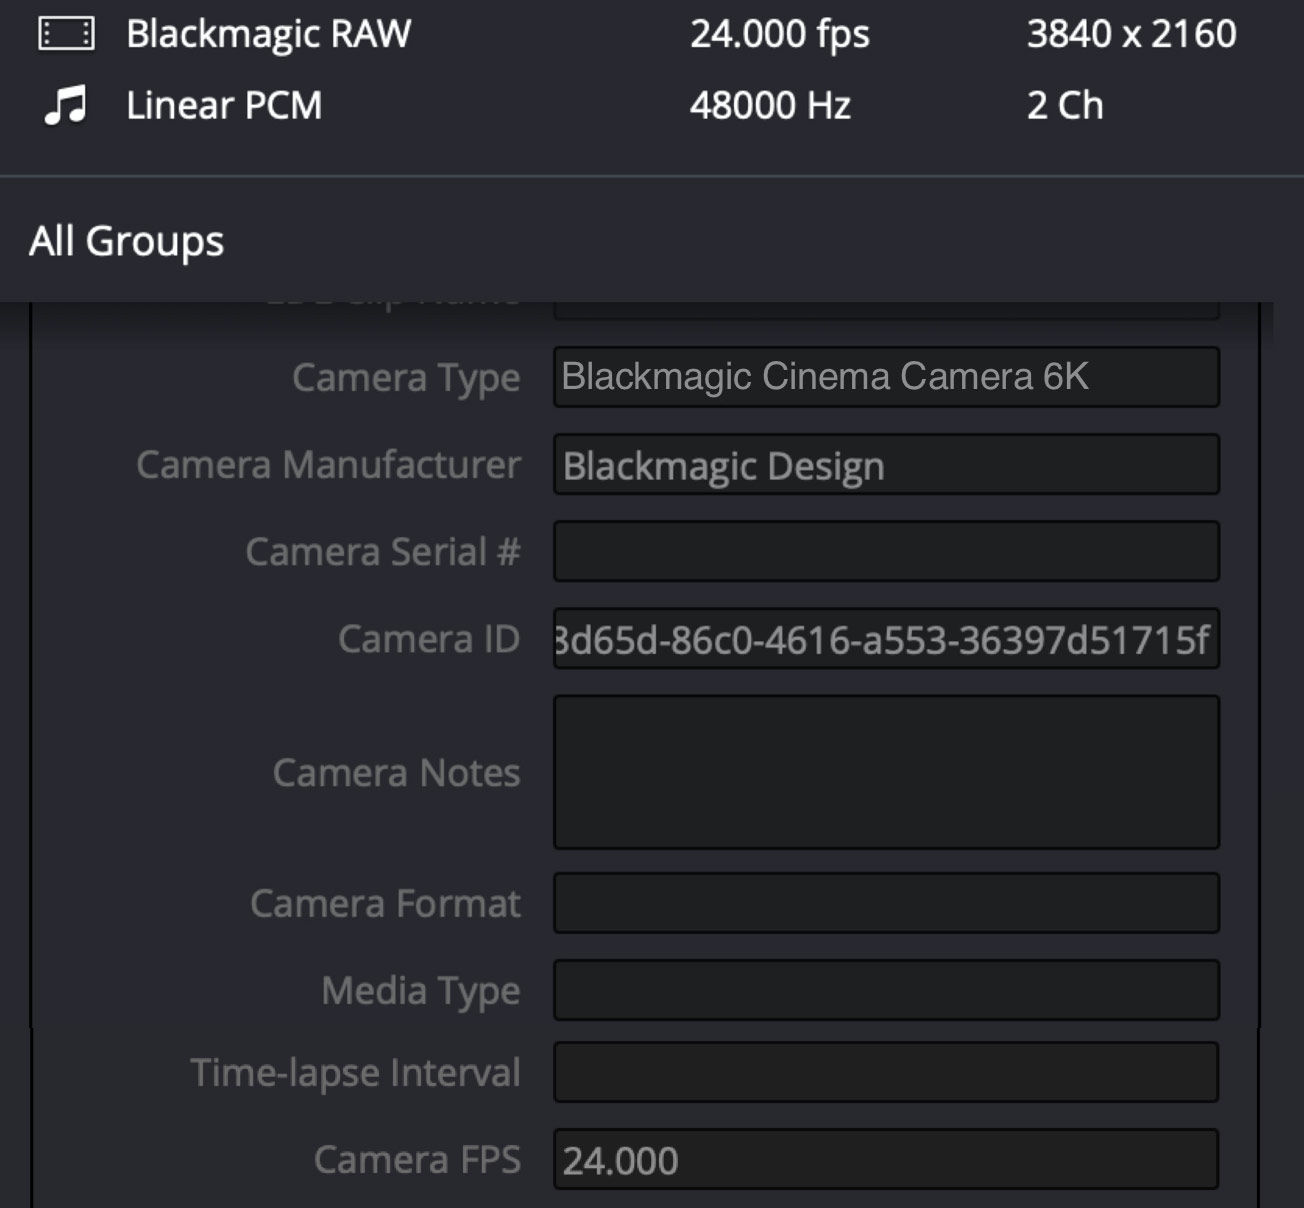Click the Media Type field
This screenshot has height=1208, width=1304.
click(886, 990)
